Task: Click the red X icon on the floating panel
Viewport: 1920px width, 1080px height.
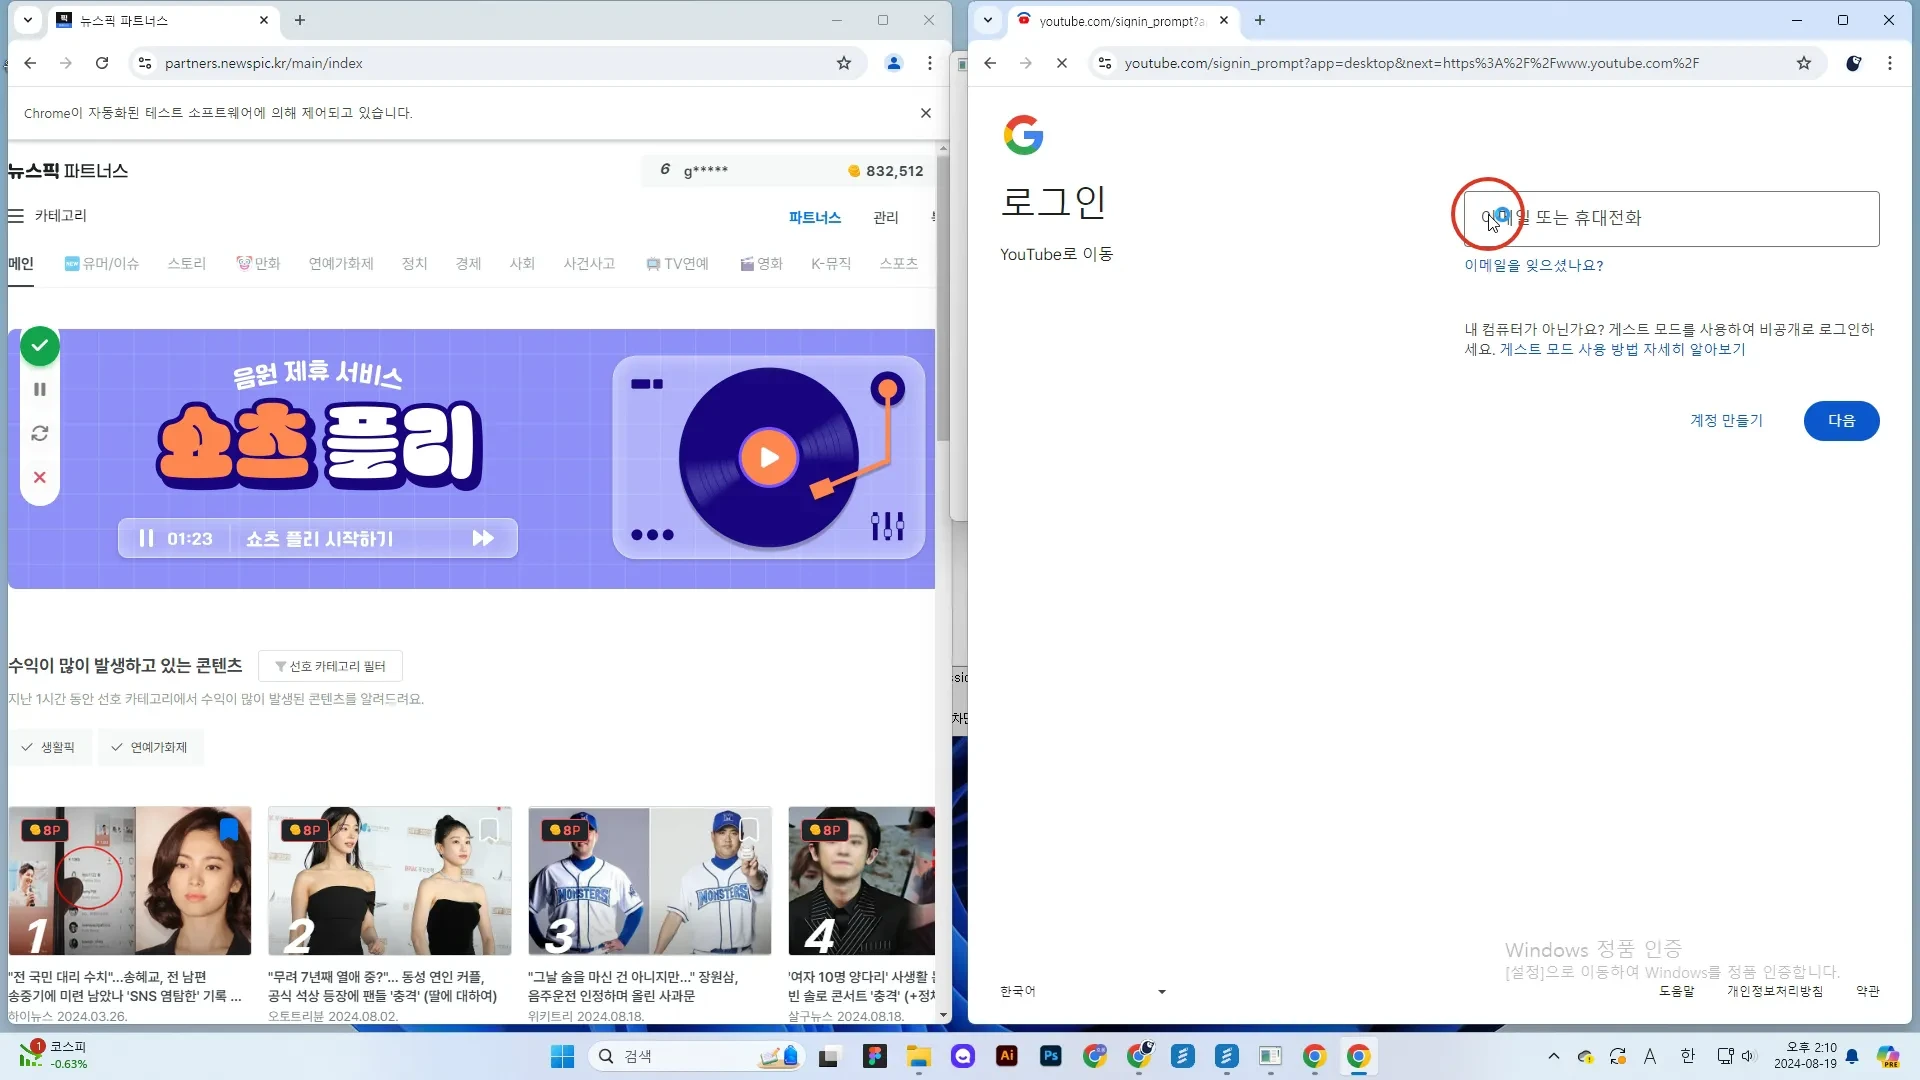Action: point(40,477)
